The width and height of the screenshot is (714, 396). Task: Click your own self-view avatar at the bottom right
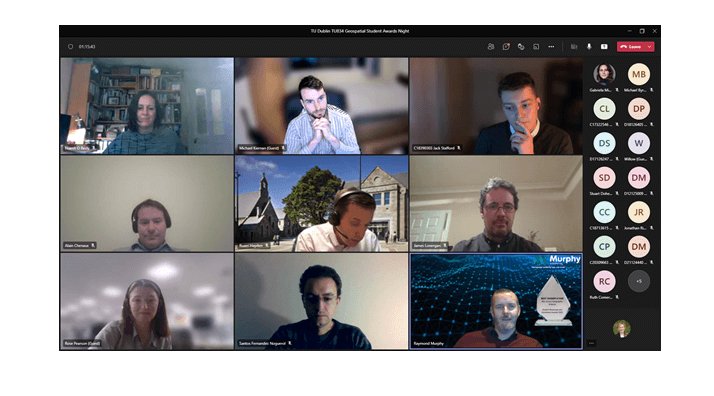point(622,329)
